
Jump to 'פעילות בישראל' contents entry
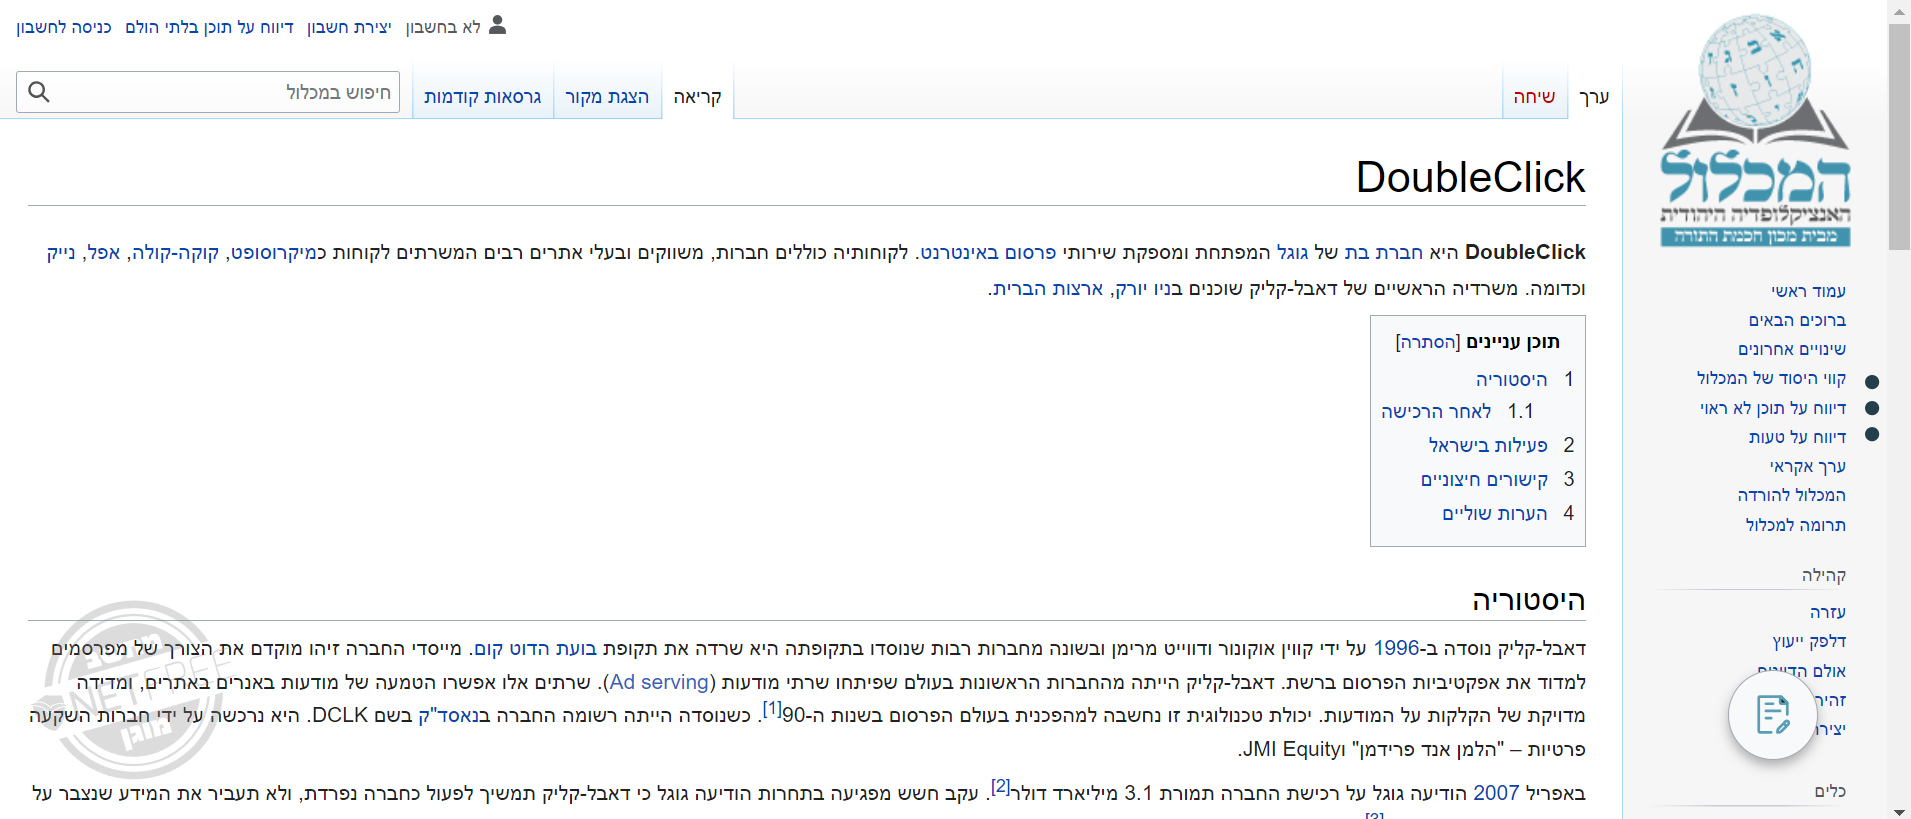click(1488, 445)
